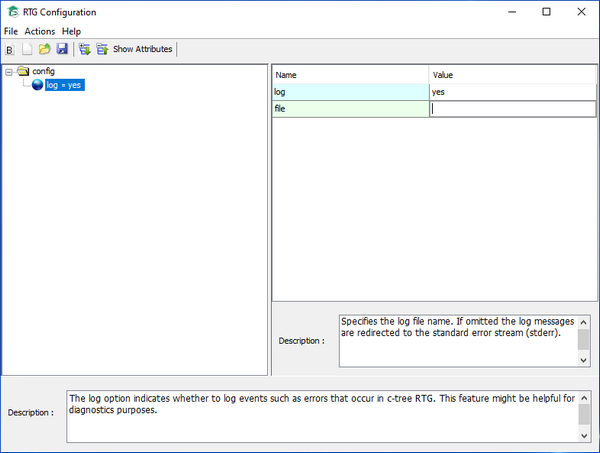Image resolution: width=600 pixels, height=453 pixels.
Task: Click the attribute description scrollbar thumb
Action: (583, 339)
